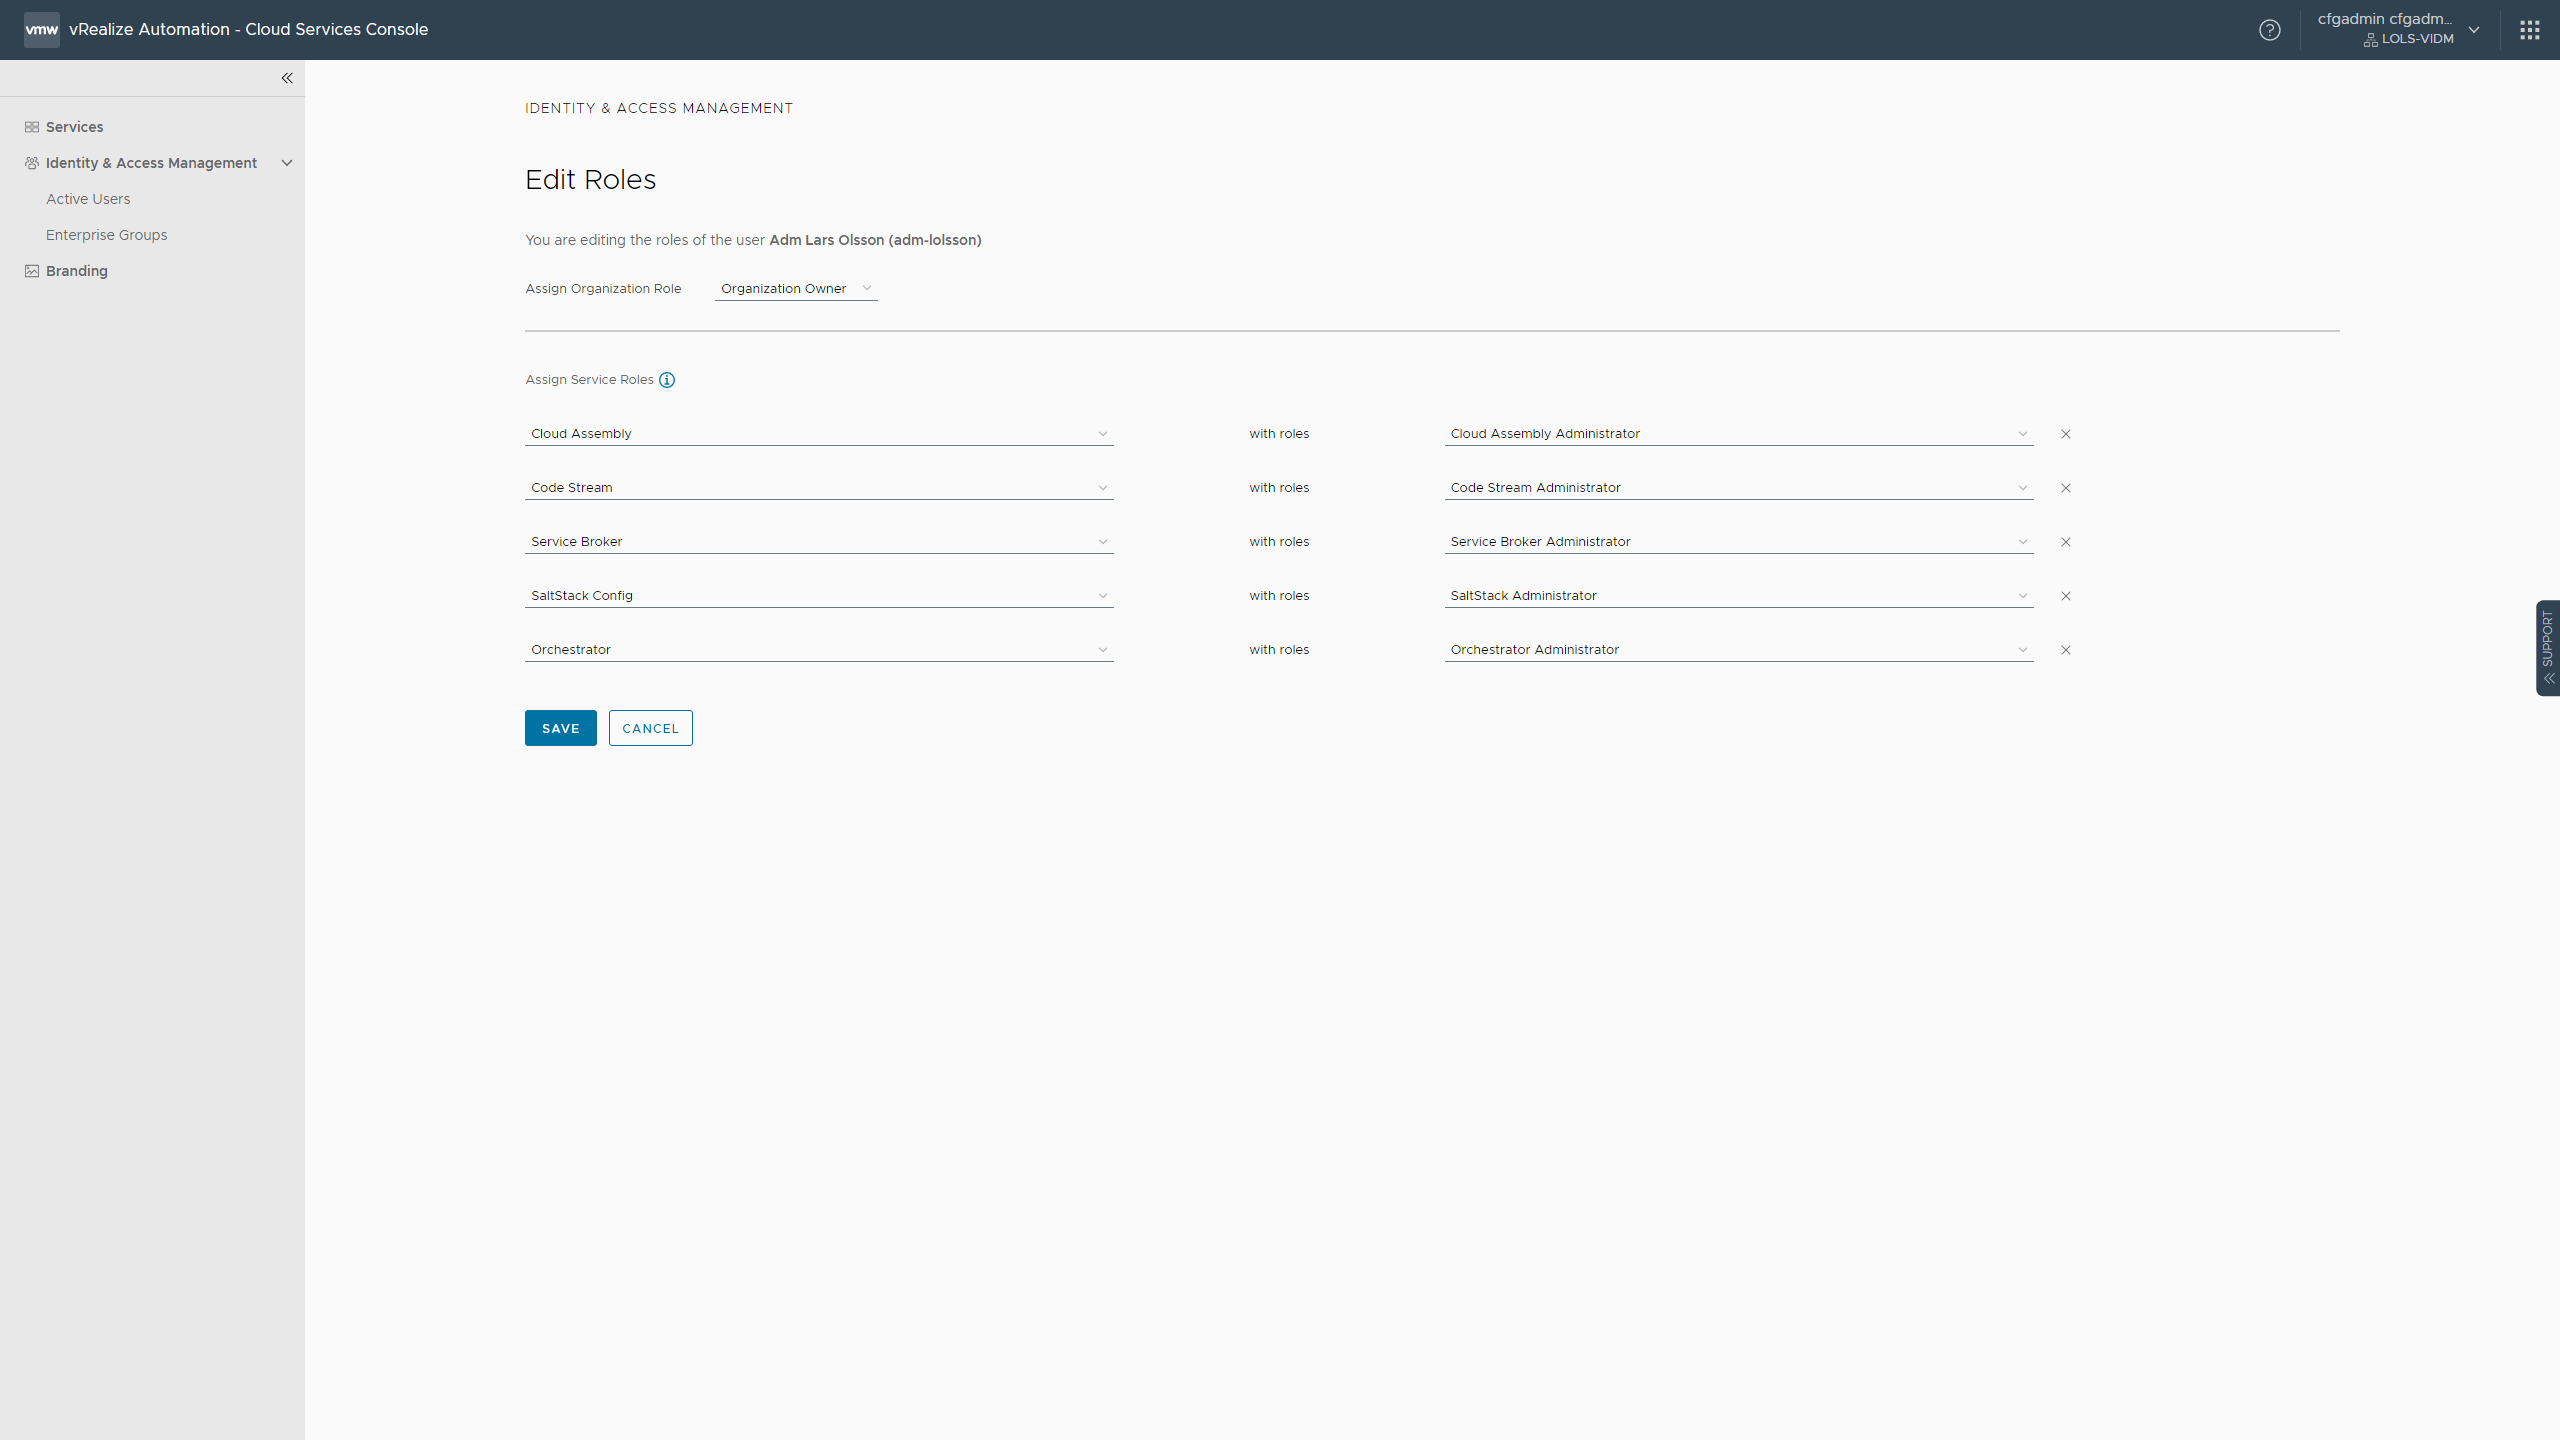The width and height of the screenshot is (2560, 1440).
Task: Collapse the sidebar with double-chevron icon
Action: pyautogui.click(x=287, y=78)
